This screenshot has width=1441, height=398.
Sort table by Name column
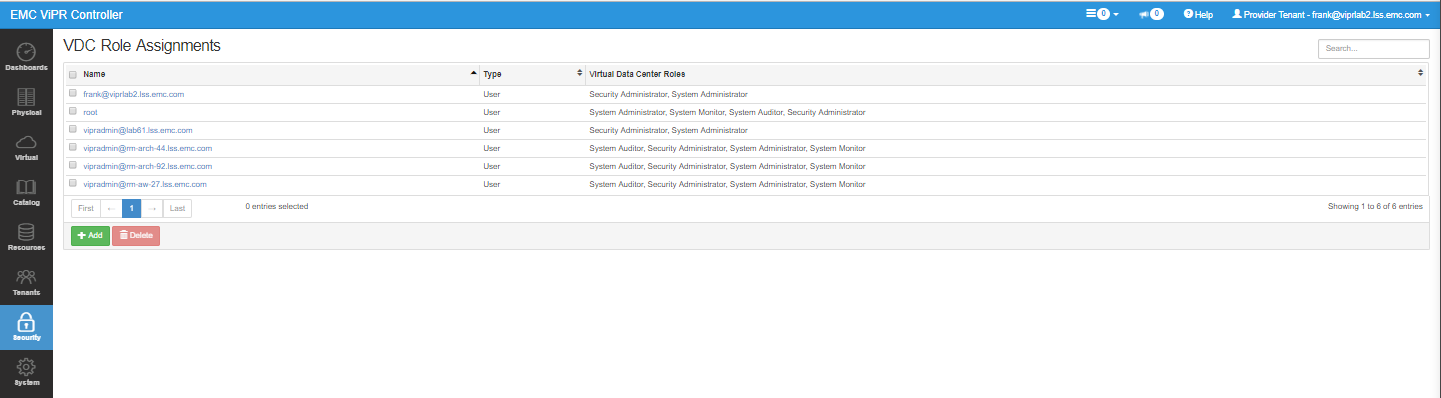point(280,74)
